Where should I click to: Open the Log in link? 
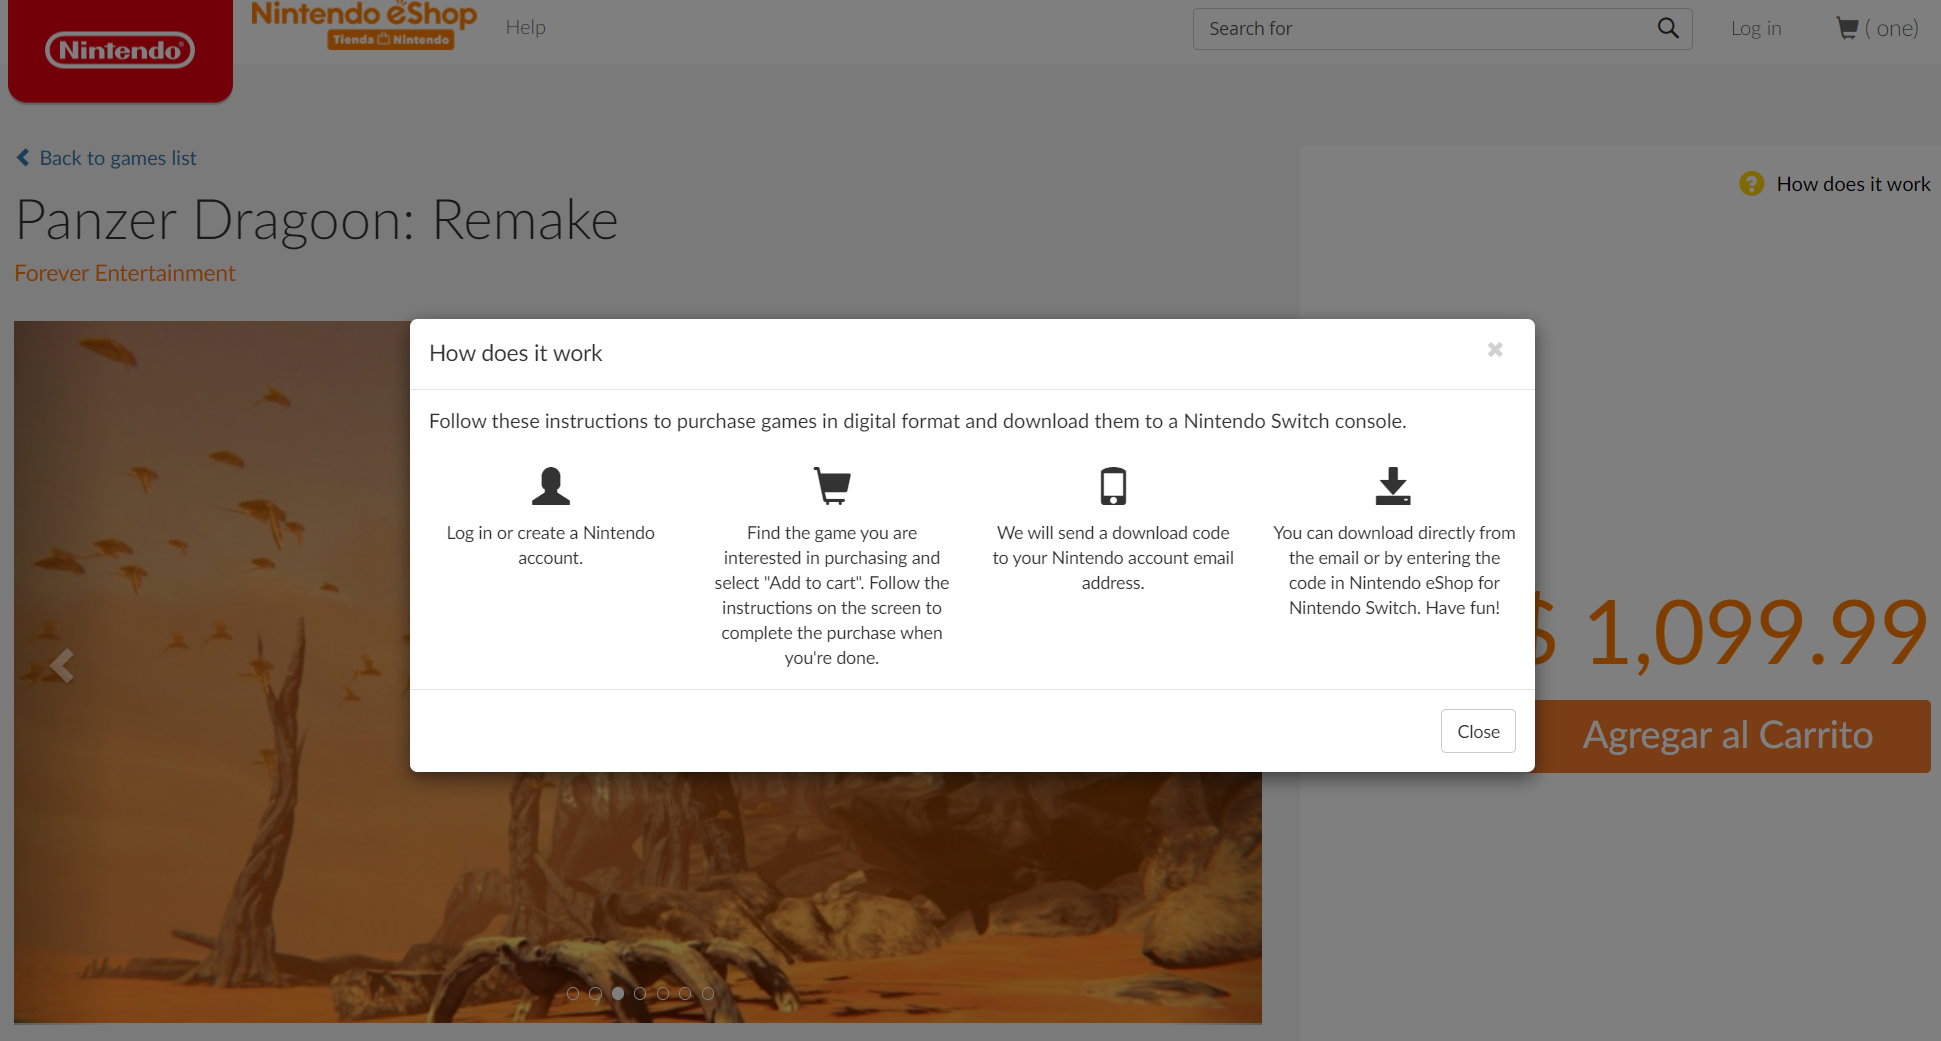[x=1756, y=28]
